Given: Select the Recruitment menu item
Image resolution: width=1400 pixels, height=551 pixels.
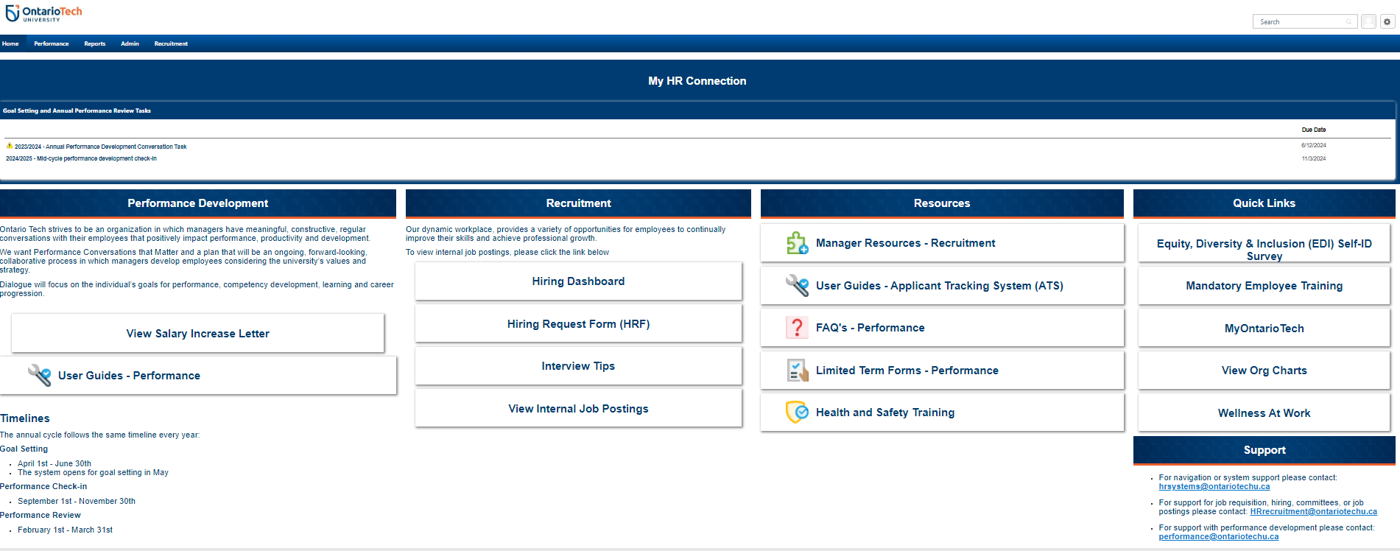Looking at the screenshot, I should click(171, 44).
